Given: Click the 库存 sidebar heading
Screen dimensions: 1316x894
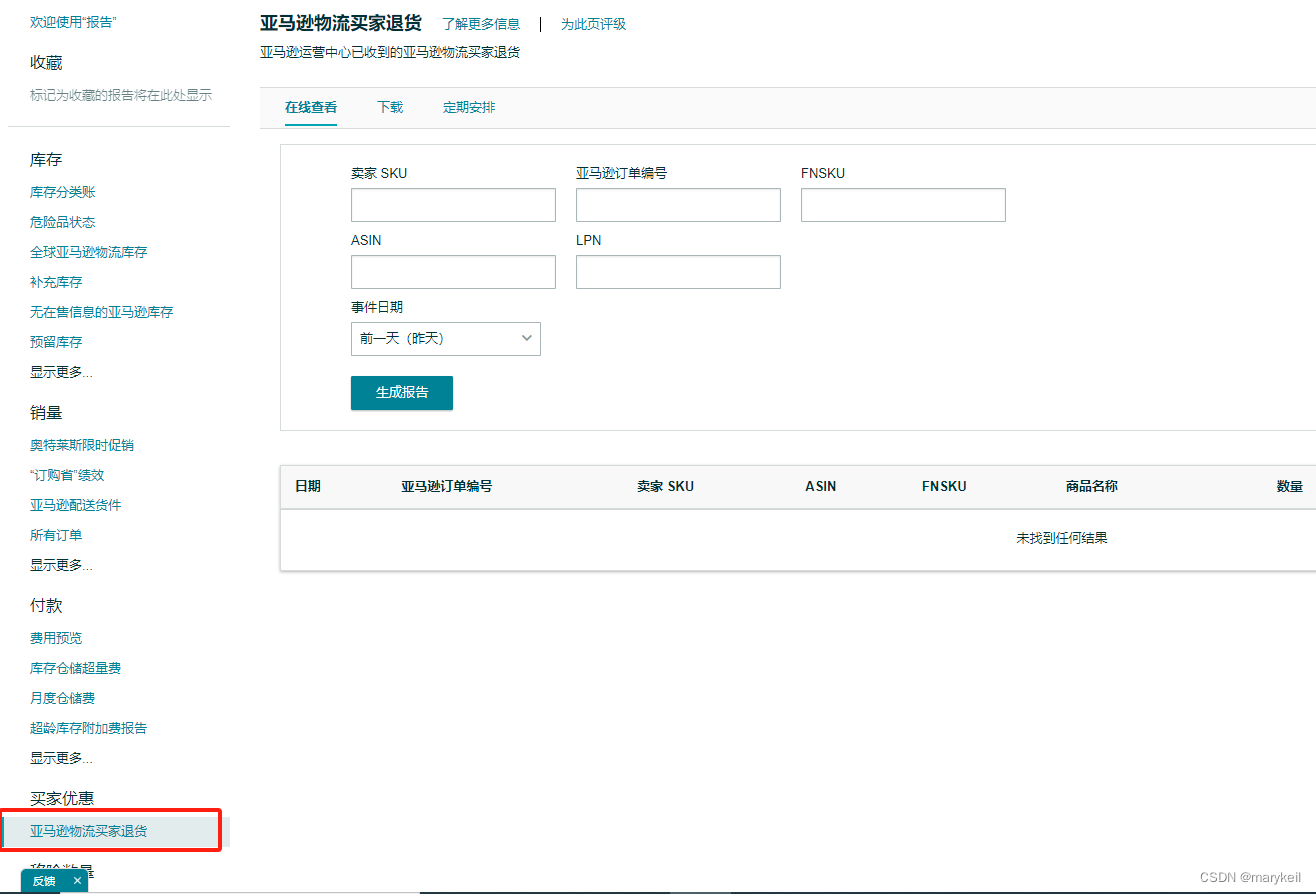Looking at the screenshot, I should (46, 160).
